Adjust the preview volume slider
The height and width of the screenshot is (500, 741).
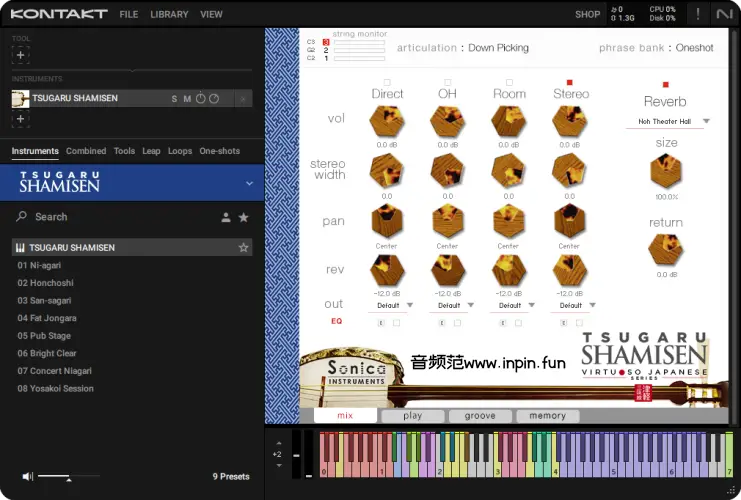(69, 477)
